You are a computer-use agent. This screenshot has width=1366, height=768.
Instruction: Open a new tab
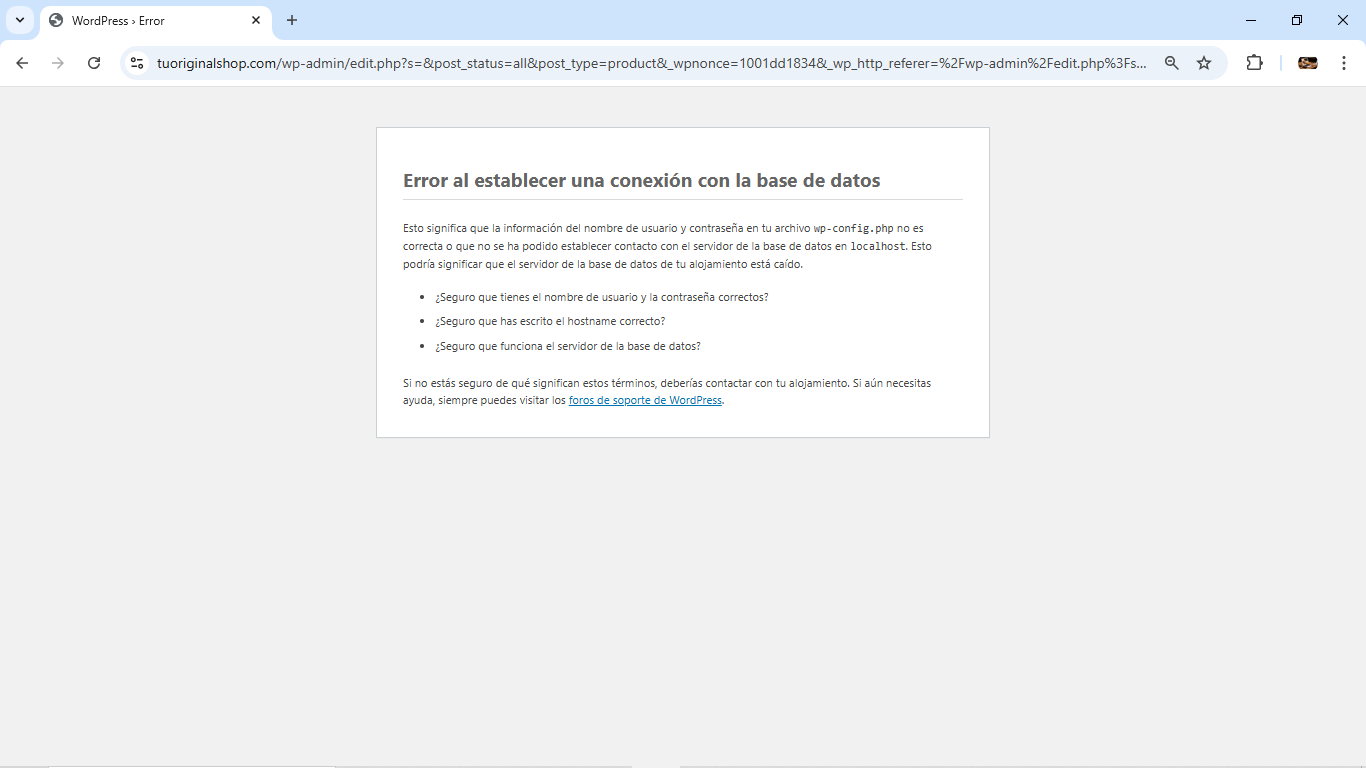tap(292, 20)
